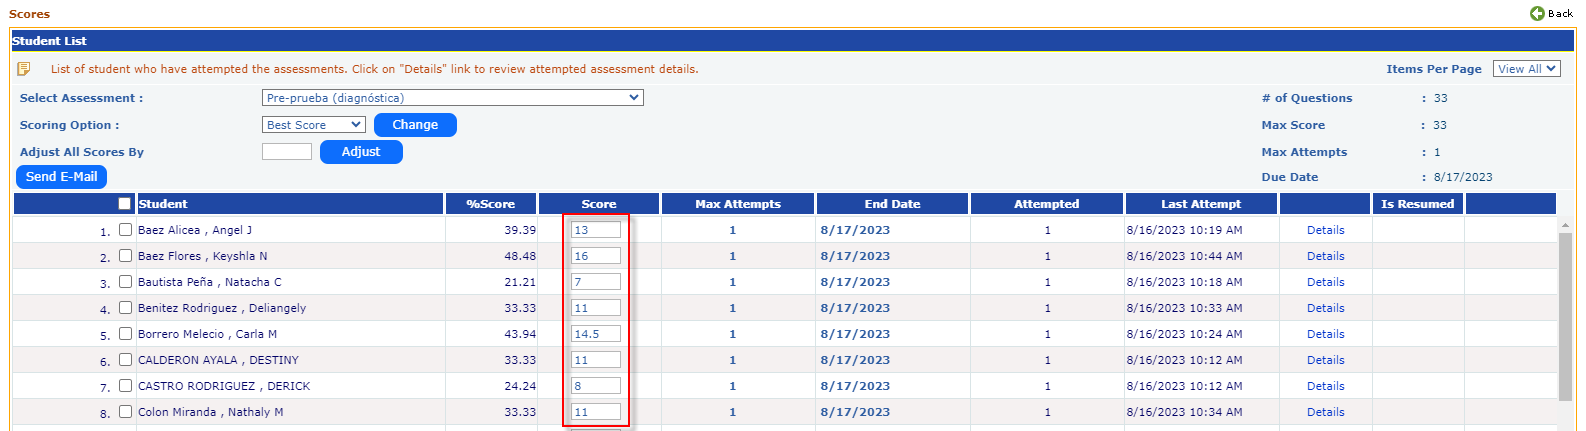
Task: Click the Last Attempt column header
Action: (x=1200, y=204)
